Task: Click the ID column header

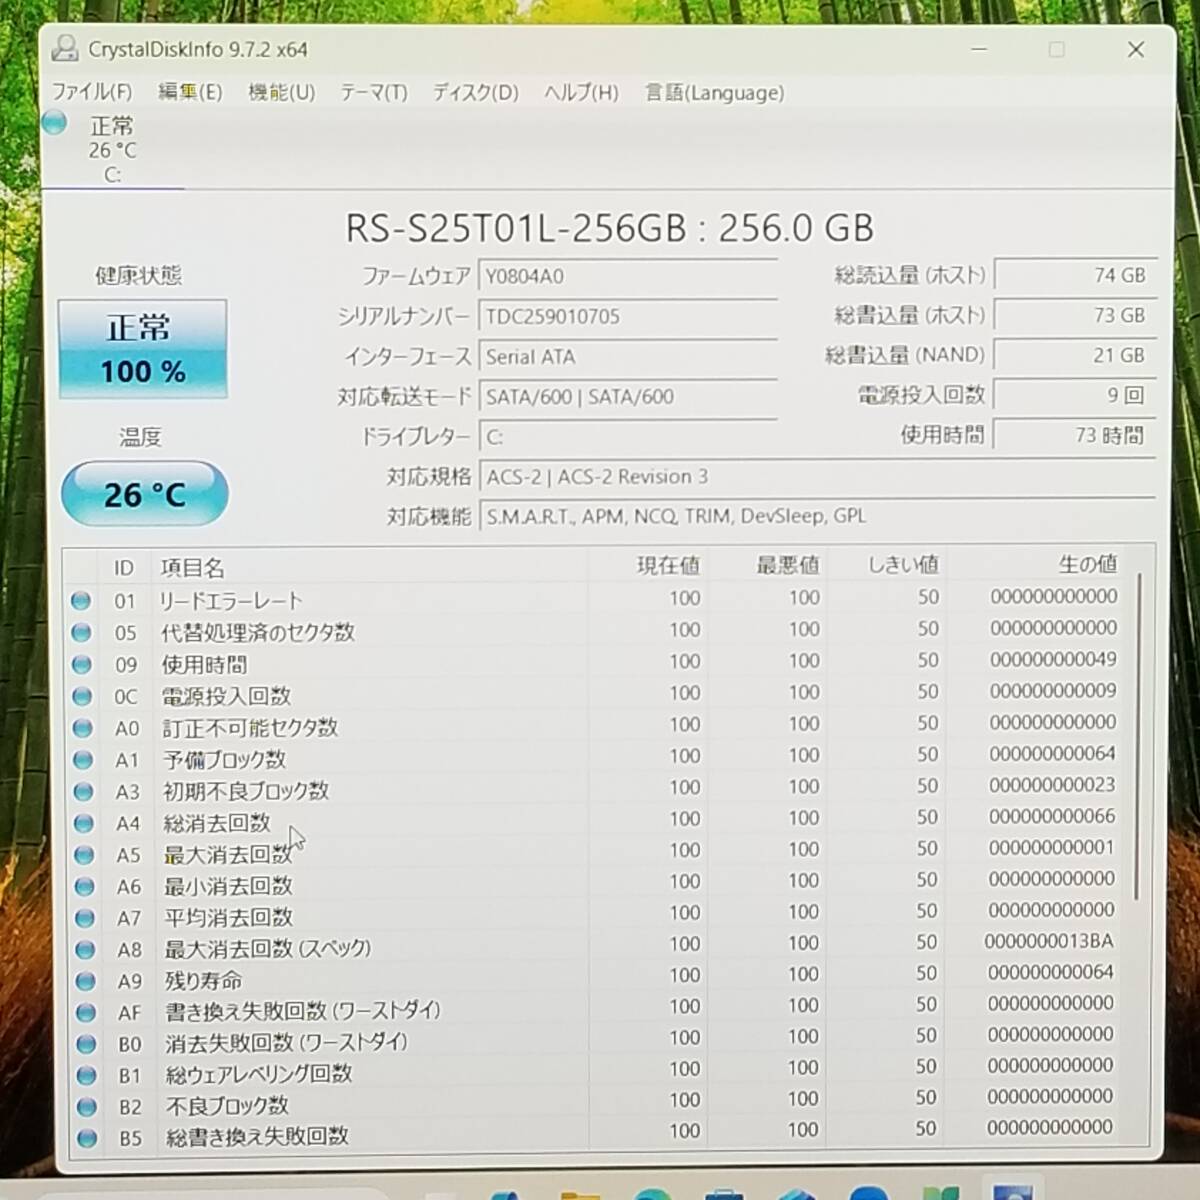Action: (124, 568)
